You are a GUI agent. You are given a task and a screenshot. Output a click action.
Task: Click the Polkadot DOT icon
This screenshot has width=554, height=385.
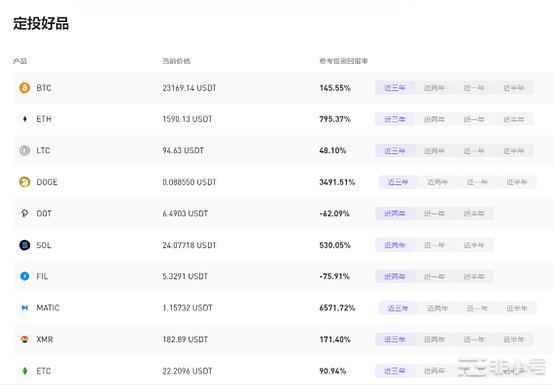(x=24, y=213)
